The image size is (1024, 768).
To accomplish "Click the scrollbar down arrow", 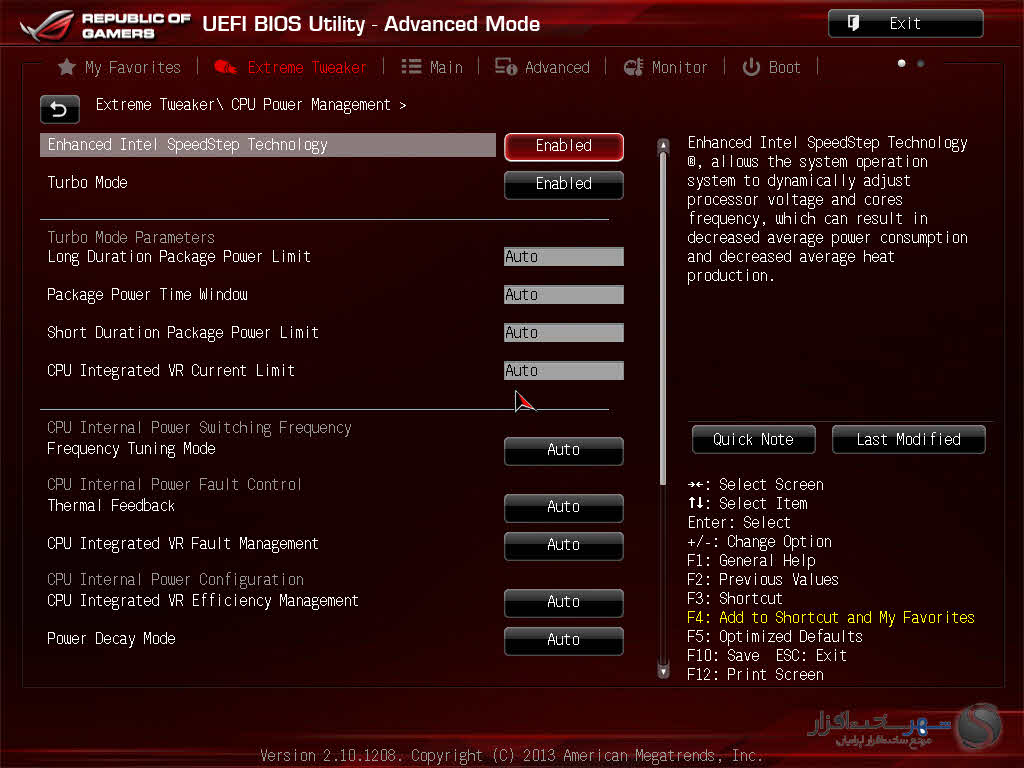I will (x=662, y=672).
